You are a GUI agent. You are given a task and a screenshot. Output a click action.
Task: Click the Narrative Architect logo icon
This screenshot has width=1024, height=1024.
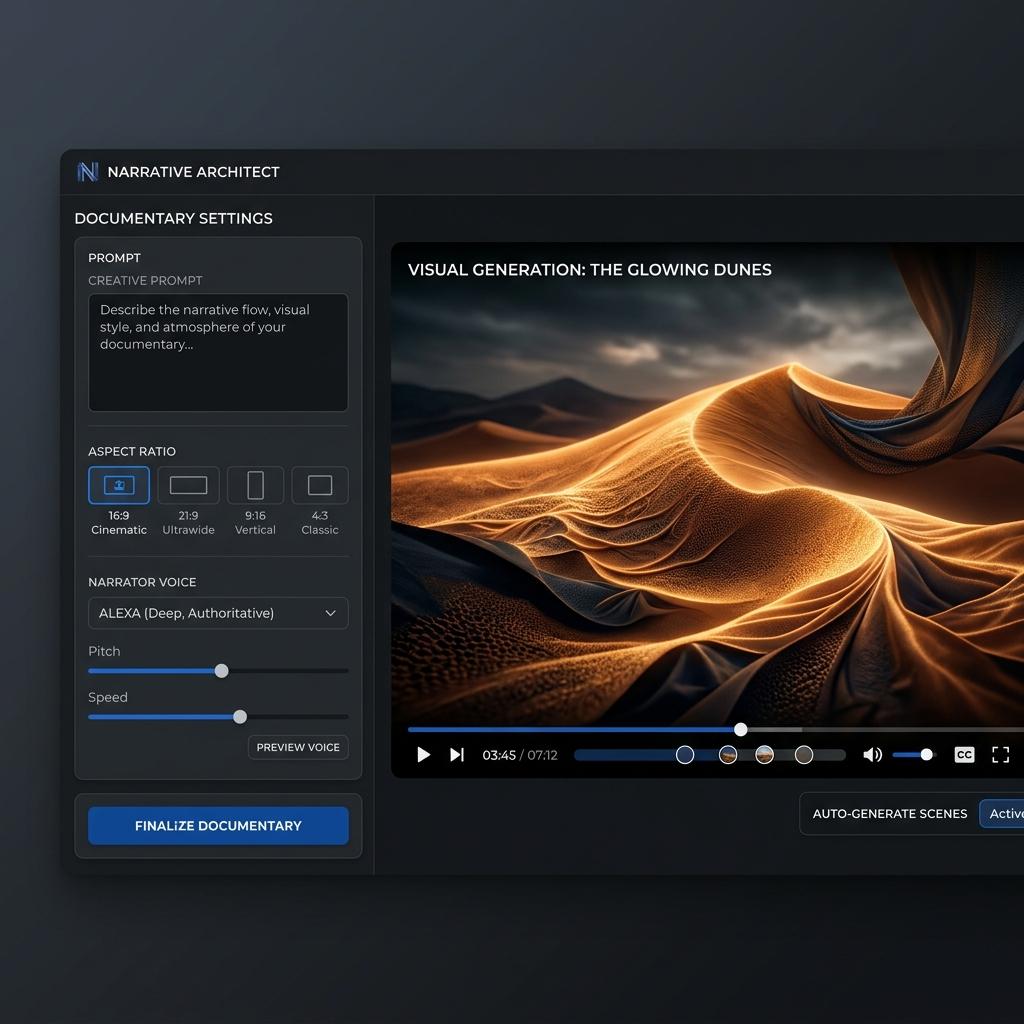click(88, 172)
